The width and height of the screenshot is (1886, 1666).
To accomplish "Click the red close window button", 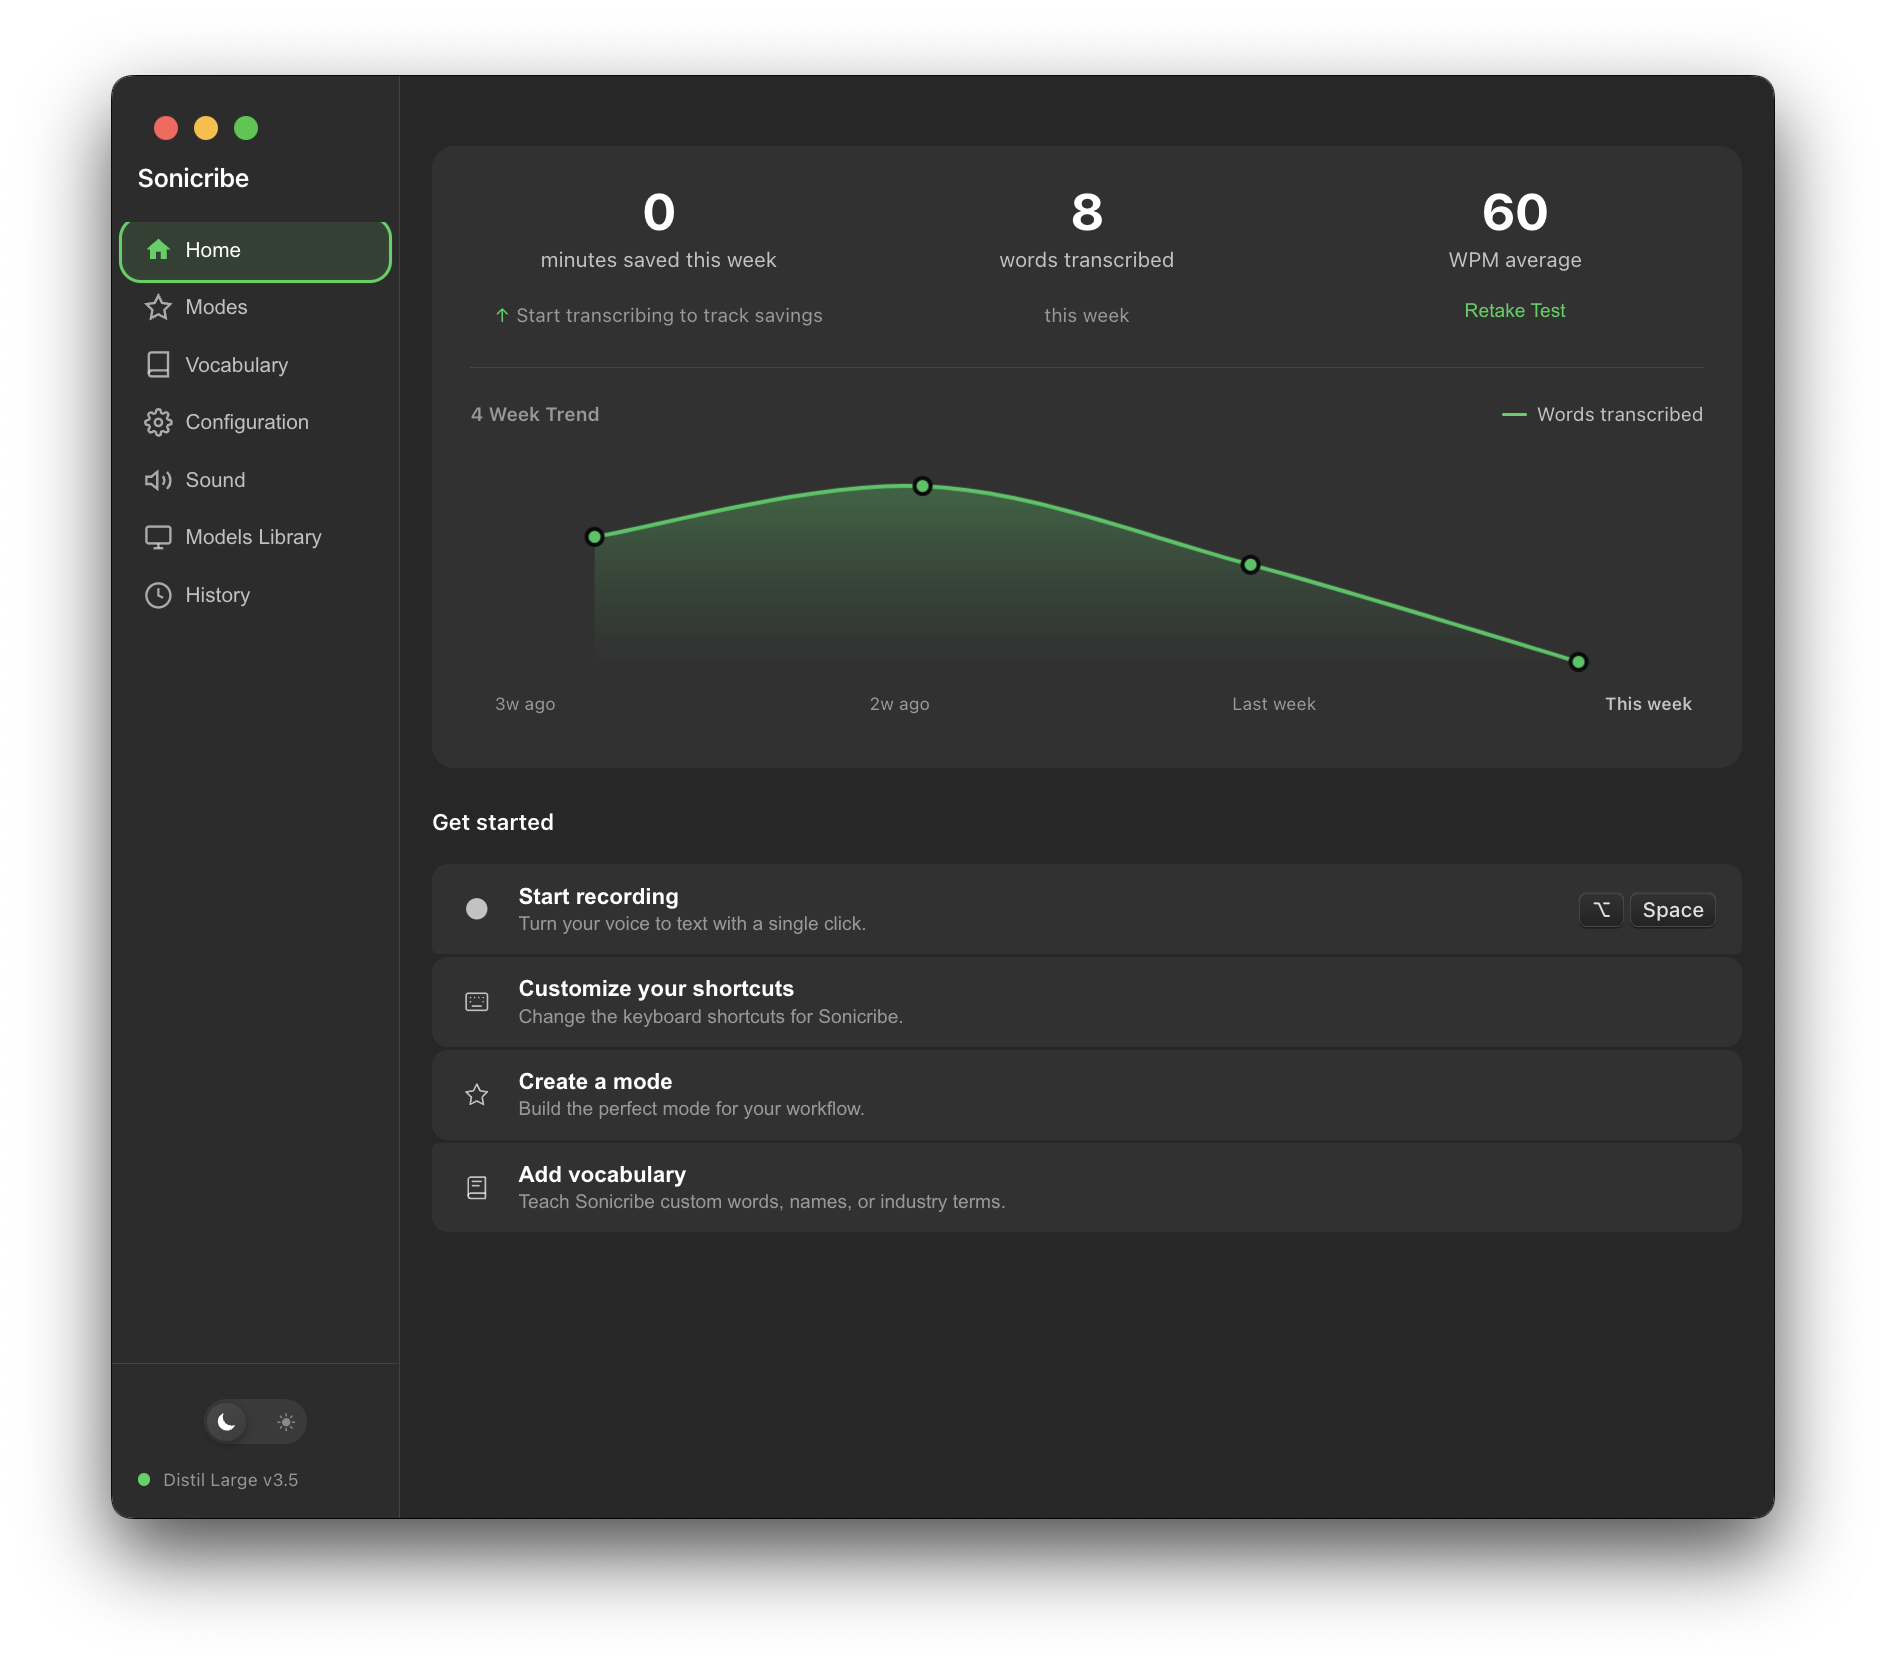I will (166, 128).
